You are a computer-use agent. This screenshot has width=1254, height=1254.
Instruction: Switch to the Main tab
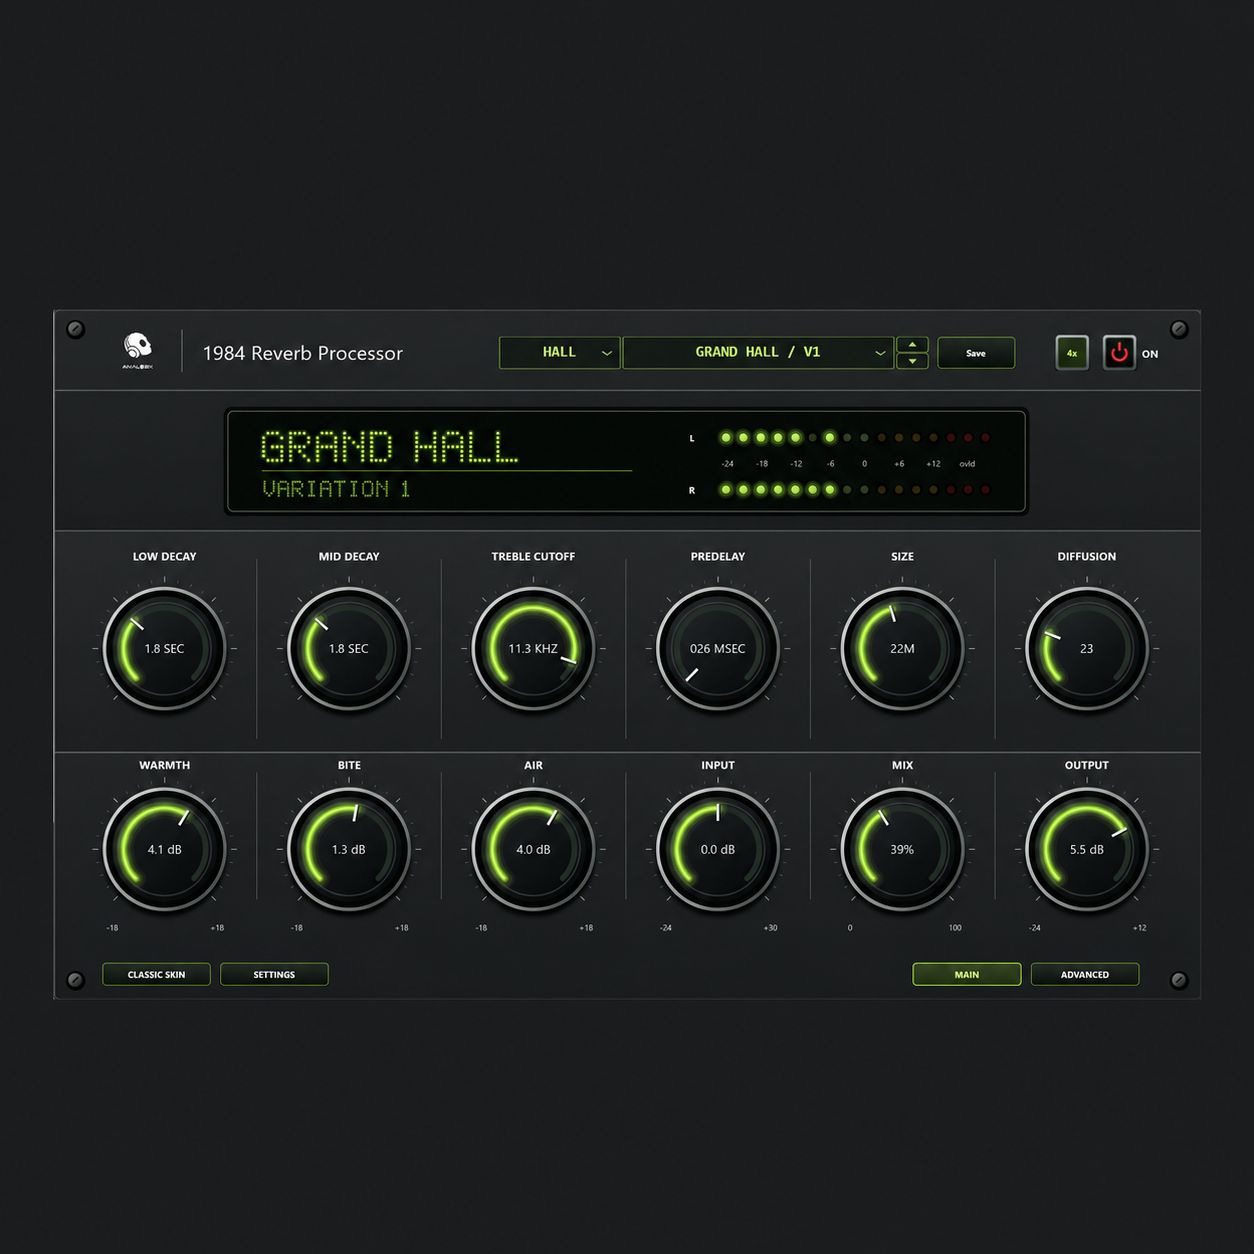click(967, 974)
